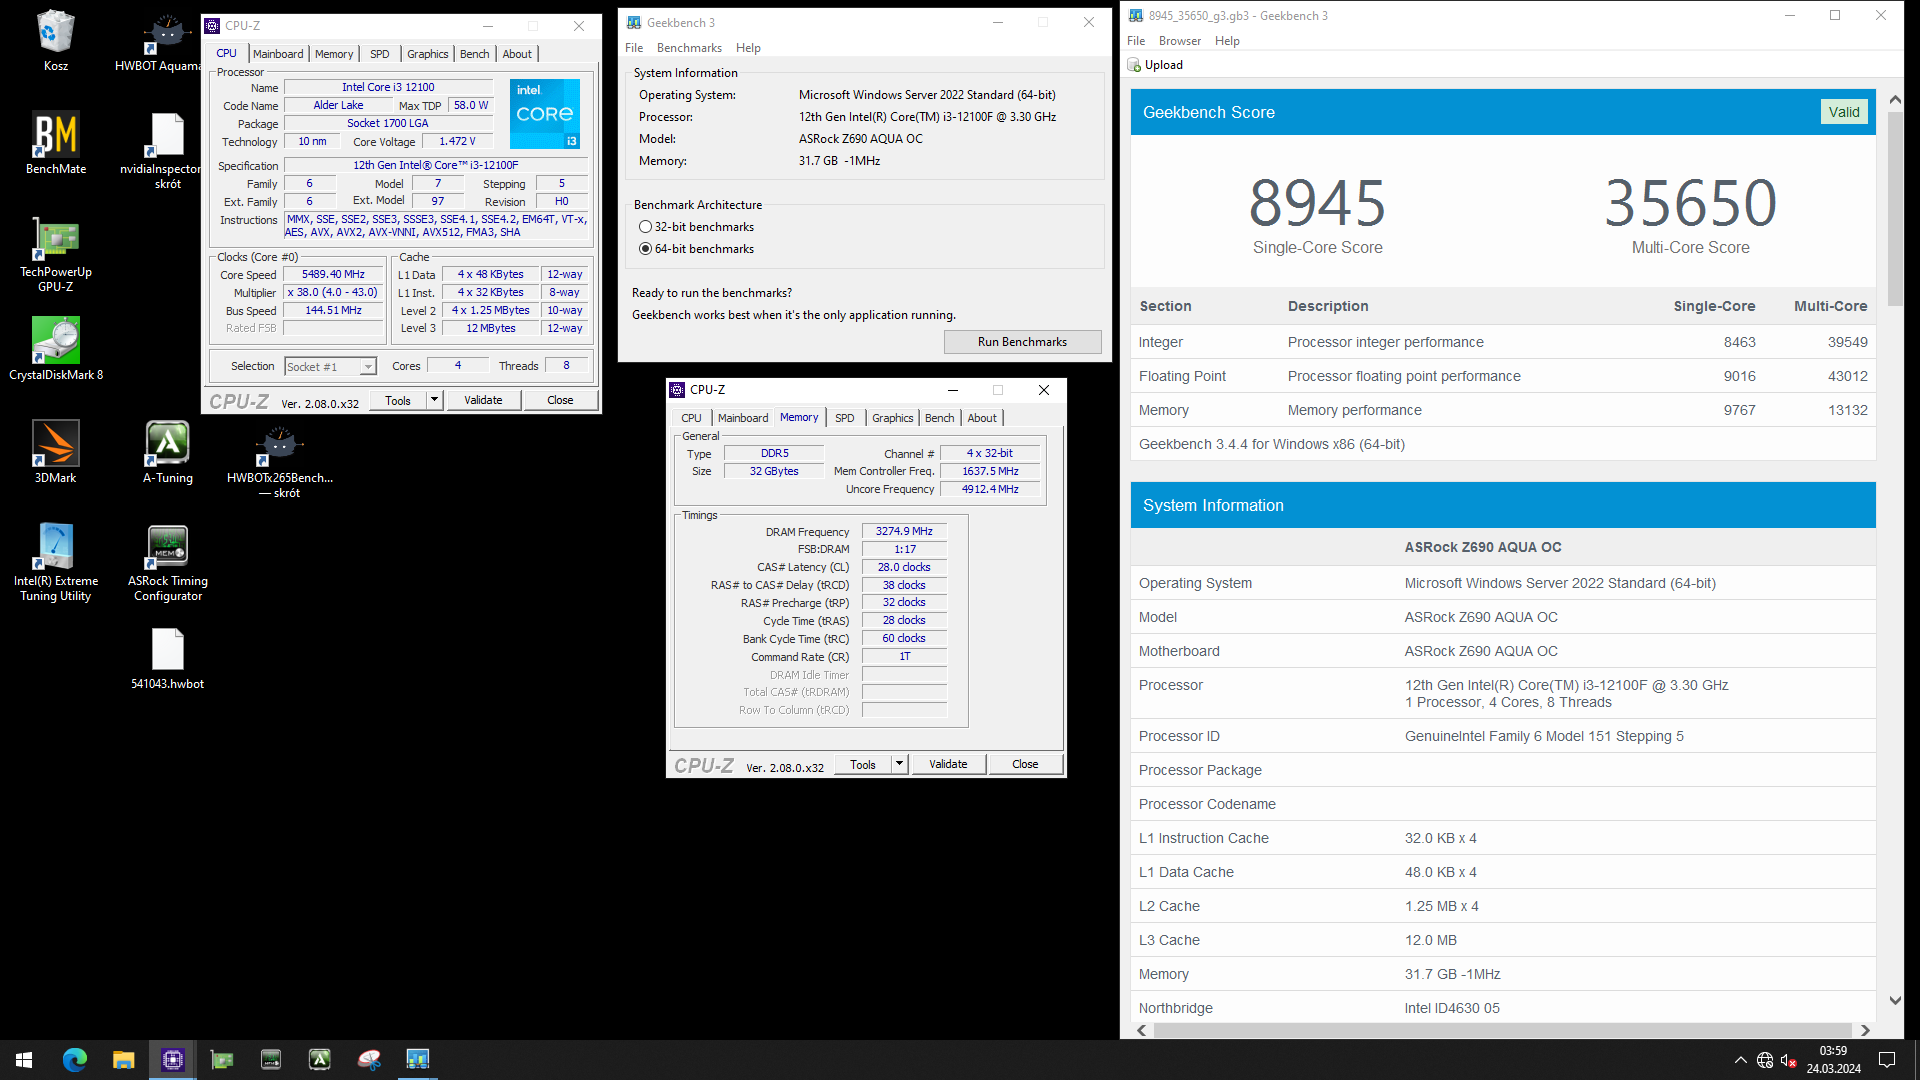1920x1080 pixels.
Task: Open the HWBOT Aquamark desktop shortcut
Action: pyautogui.click(x=166, y=40)
